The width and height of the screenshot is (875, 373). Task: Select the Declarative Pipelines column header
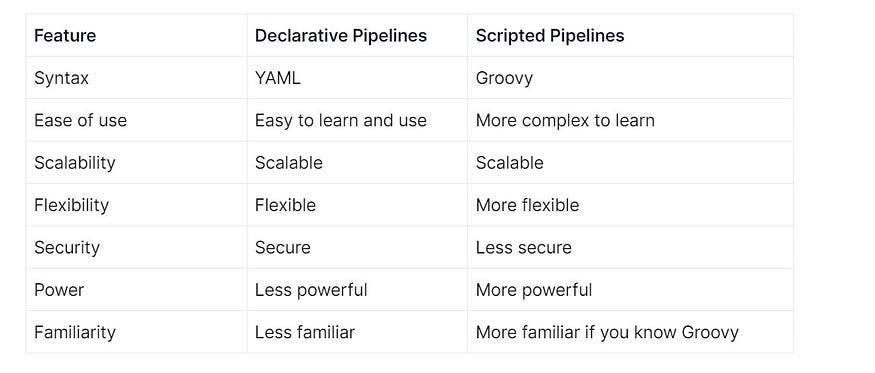coord(341,36)
